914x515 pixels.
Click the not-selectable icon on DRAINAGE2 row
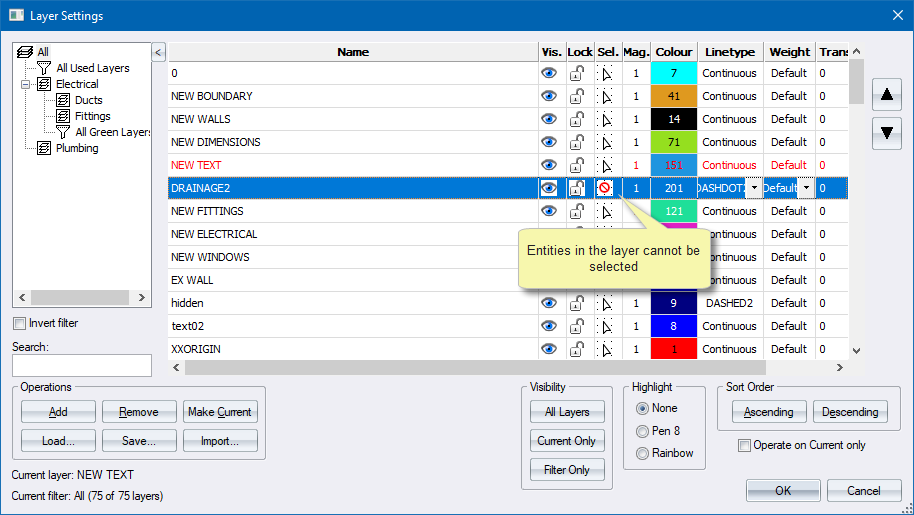click(x=605, y=188)
